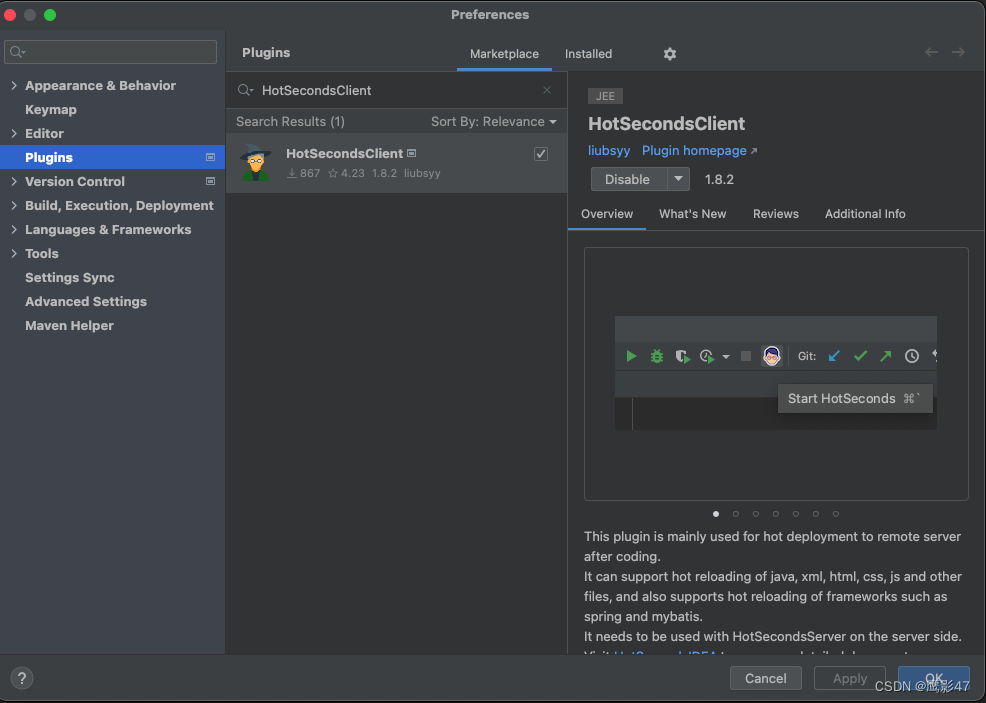Click the forward navigation arrow
The height and width of the screenshot is (703, 986).
(959, 51)
